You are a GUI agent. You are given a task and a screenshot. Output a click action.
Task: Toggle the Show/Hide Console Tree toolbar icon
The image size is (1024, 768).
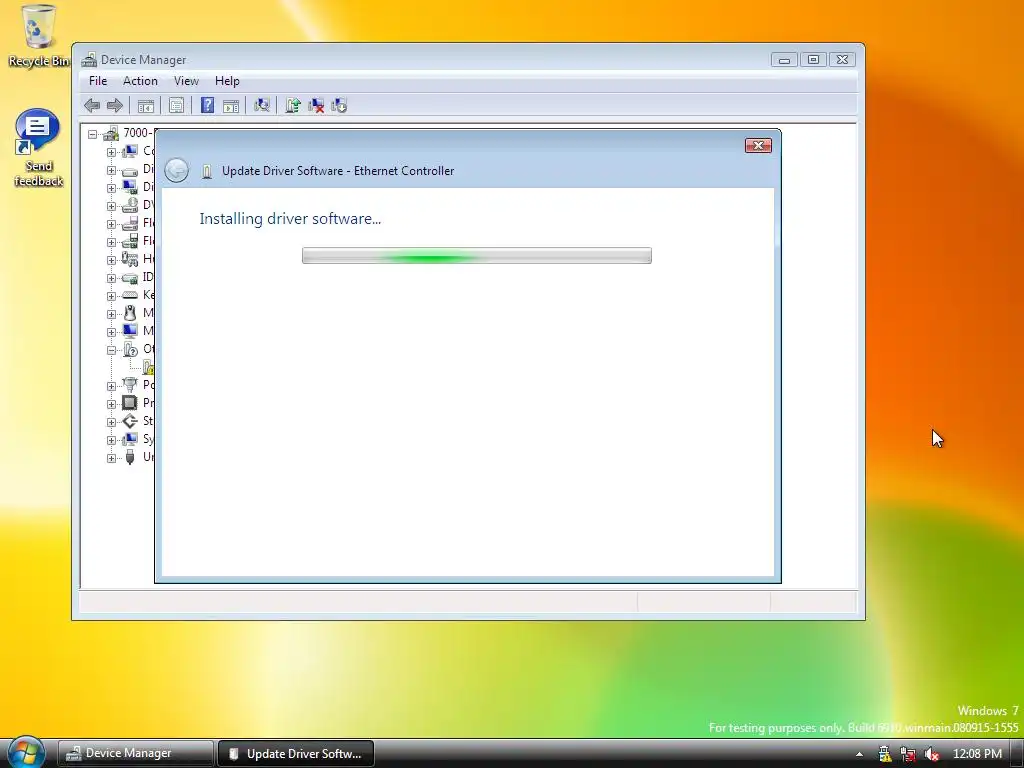146,105
